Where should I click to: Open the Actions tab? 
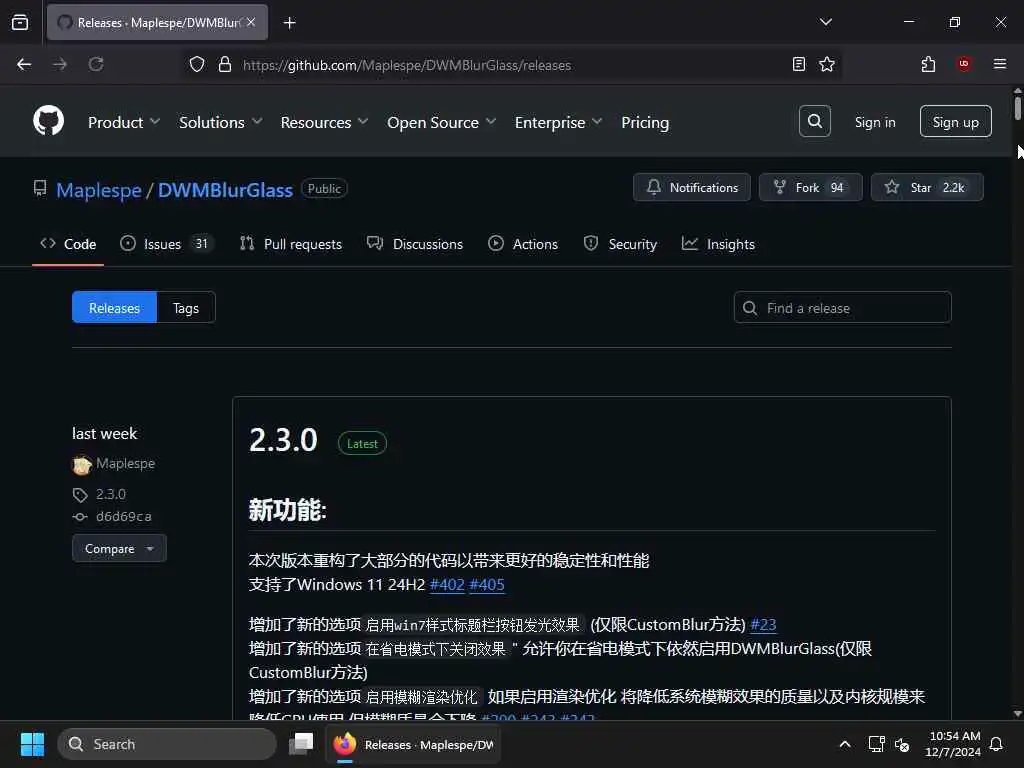(x=522, y=244)
